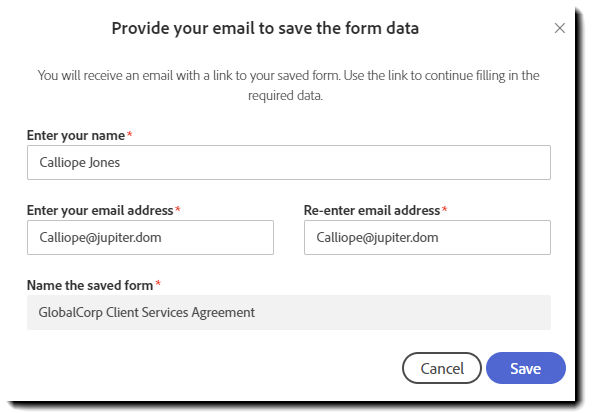The width and height of the screenshot is (600, 413).
Task: Click the Save button
Action: (x=525, y=368)
